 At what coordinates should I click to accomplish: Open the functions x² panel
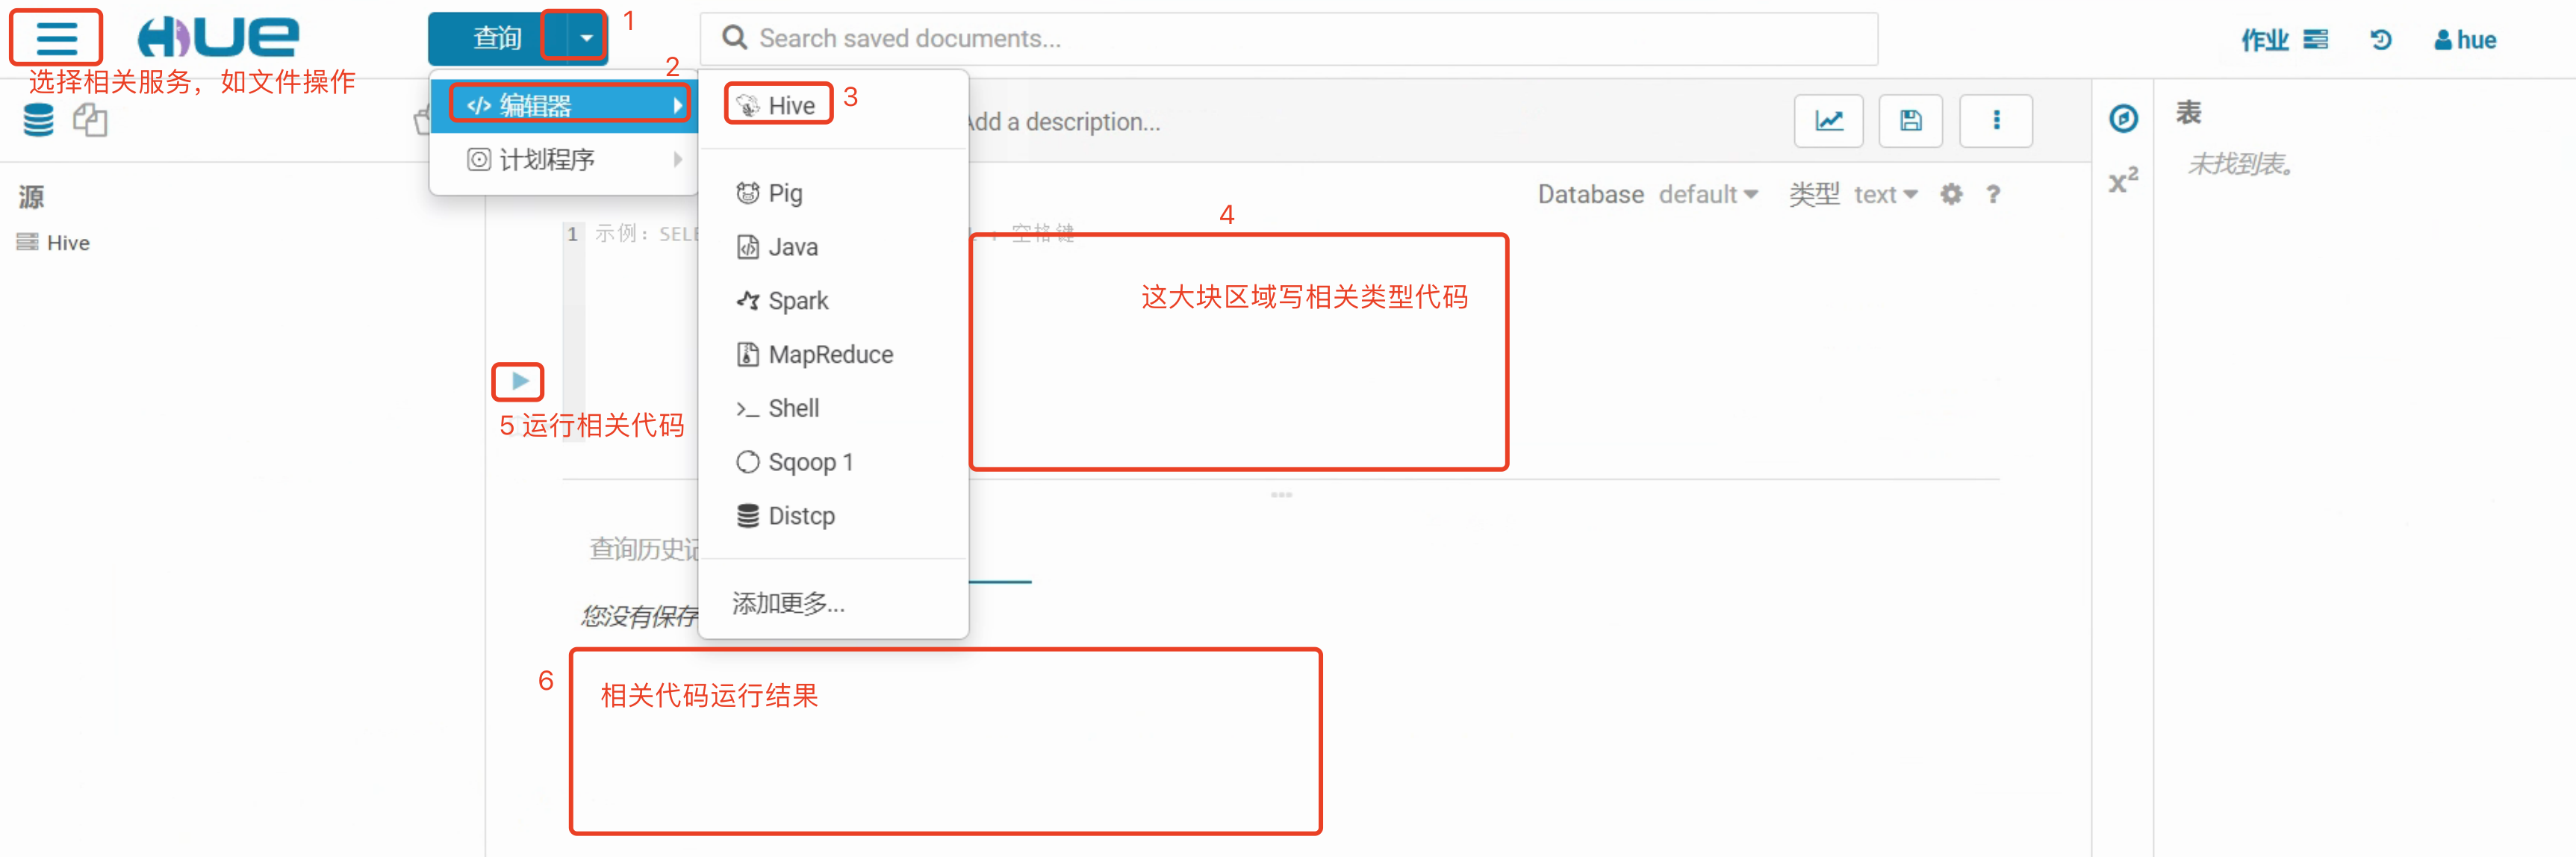coord(2123,181)
